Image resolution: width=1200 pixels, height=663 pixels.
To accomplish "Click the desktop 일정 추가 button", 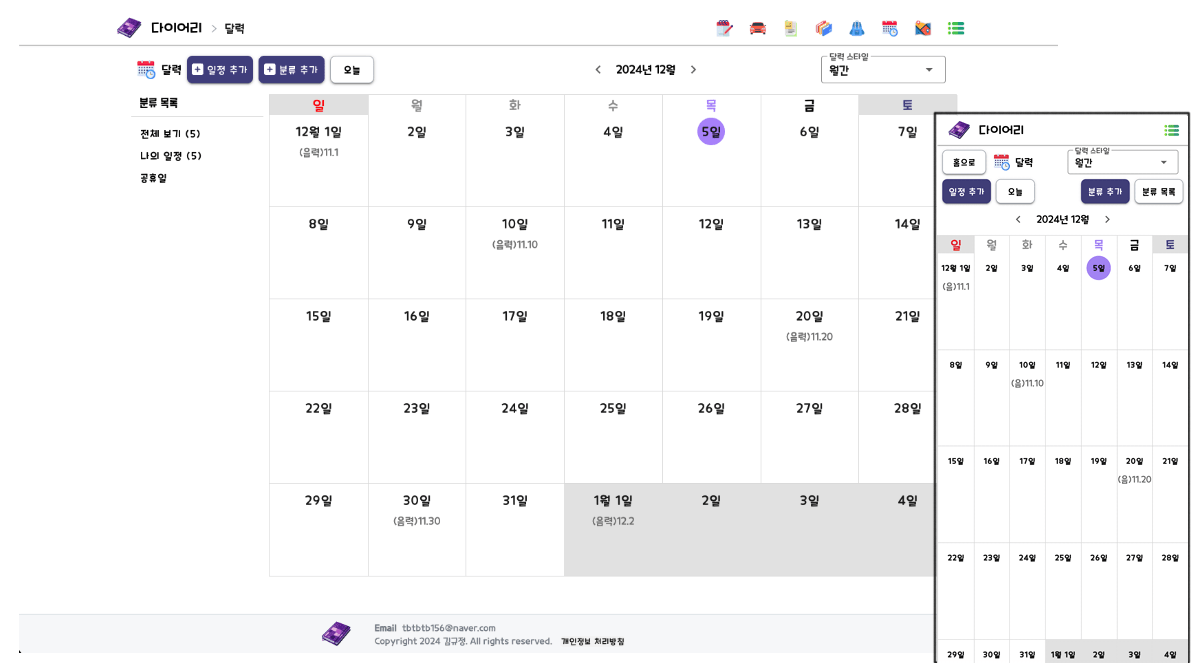I will [220, 70].
